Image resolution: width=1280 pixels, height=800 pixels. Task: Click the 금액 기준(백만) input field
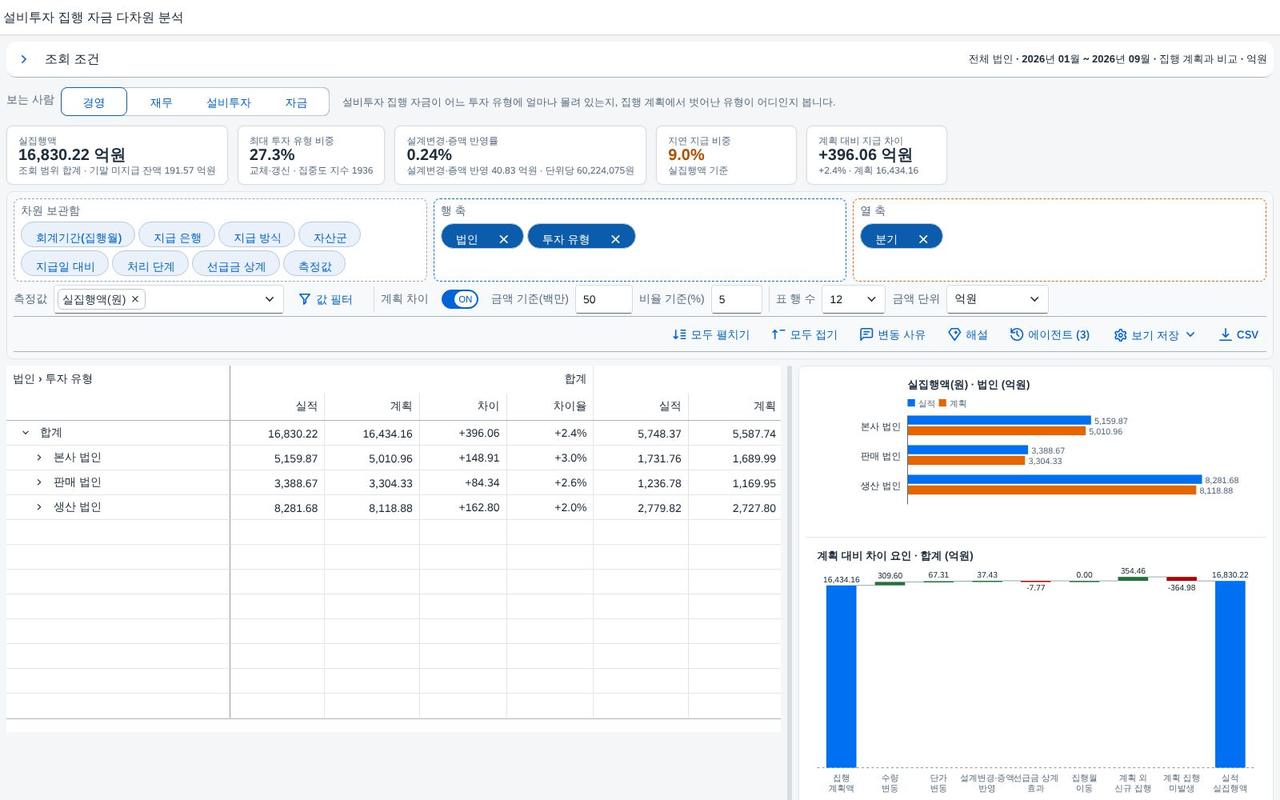point(603,299)
